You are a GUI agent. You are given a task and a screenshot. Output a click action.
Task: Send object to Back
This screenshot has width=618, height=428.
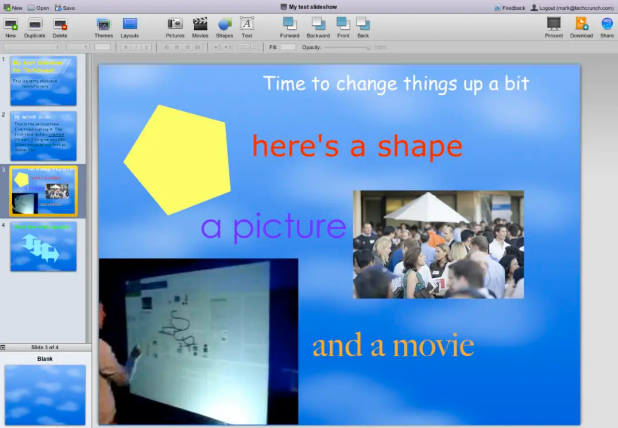tap(363, 28)
